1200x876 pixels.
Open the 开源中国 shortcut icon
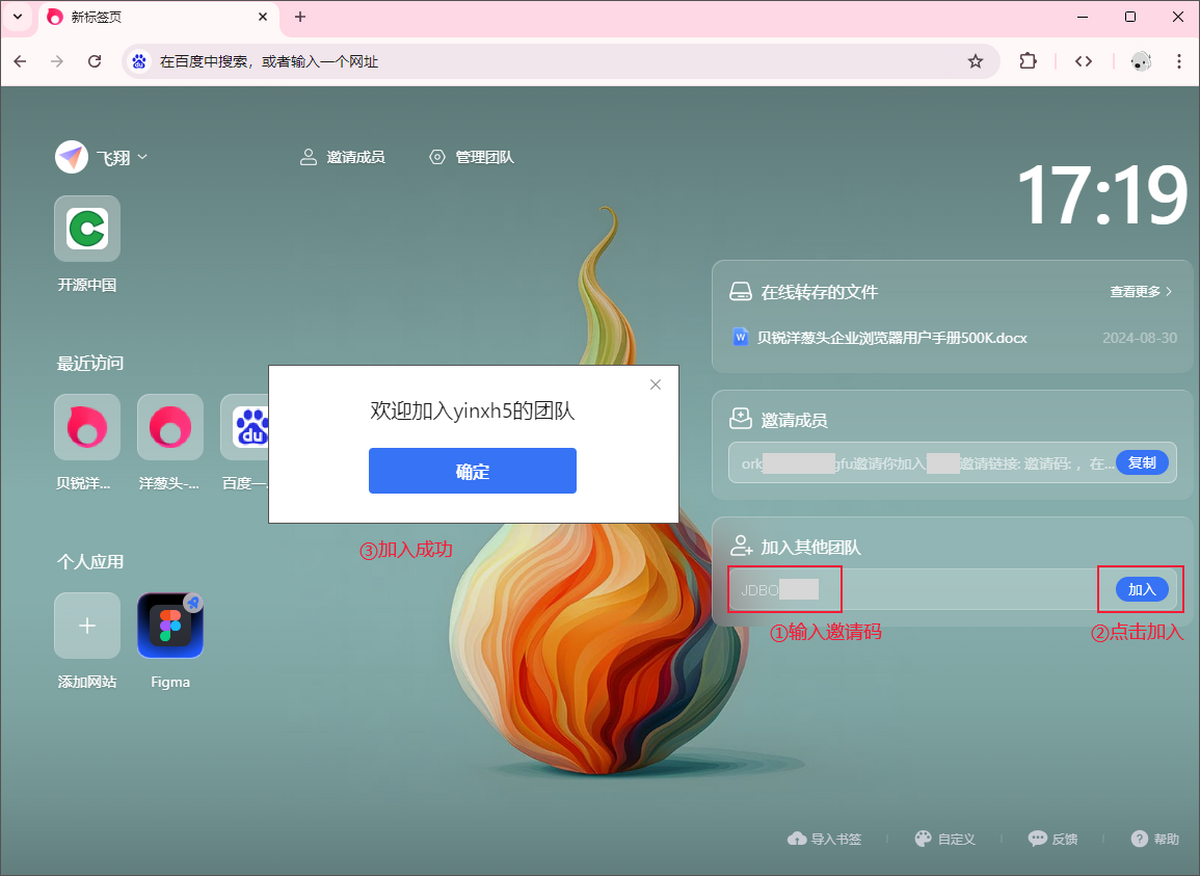click(x=87, y=229)
